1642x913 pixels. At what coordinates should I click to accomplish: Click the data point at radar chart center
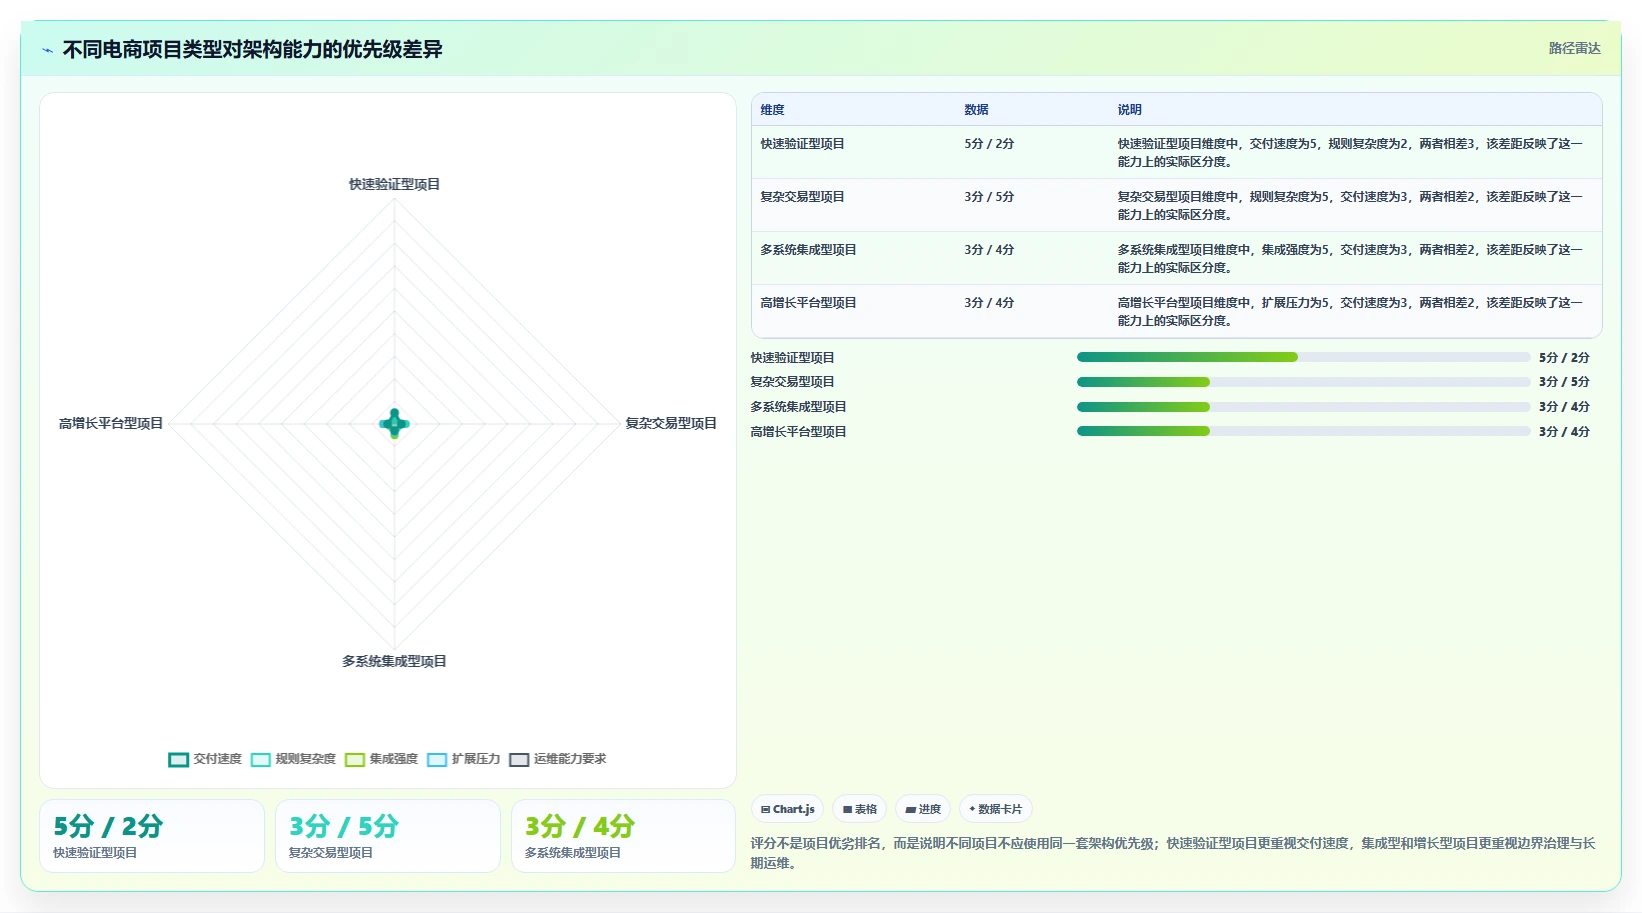point(394,423)
